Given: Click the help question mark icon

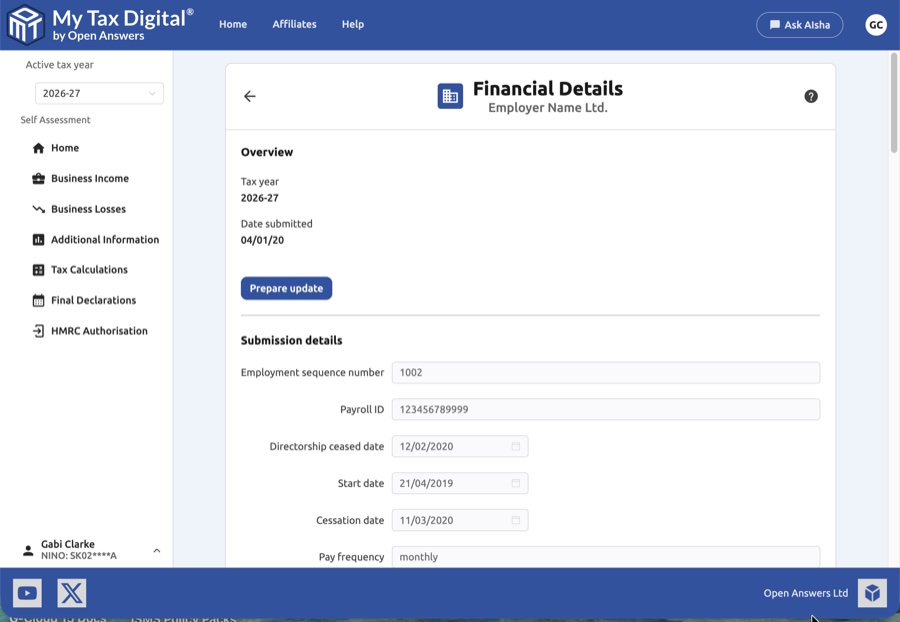Looking at the screenshot, I should (x=812, y=96).
